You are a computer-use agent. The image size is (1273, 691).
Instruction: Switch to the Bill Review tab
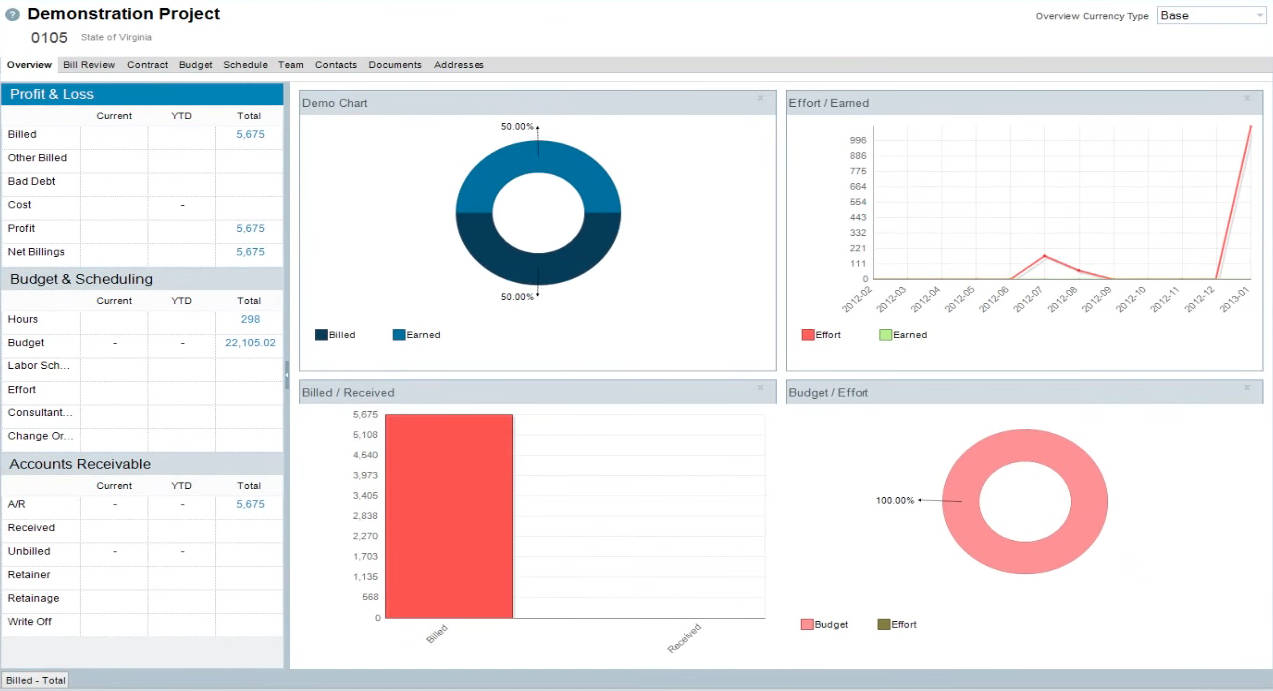click(89, 65)
